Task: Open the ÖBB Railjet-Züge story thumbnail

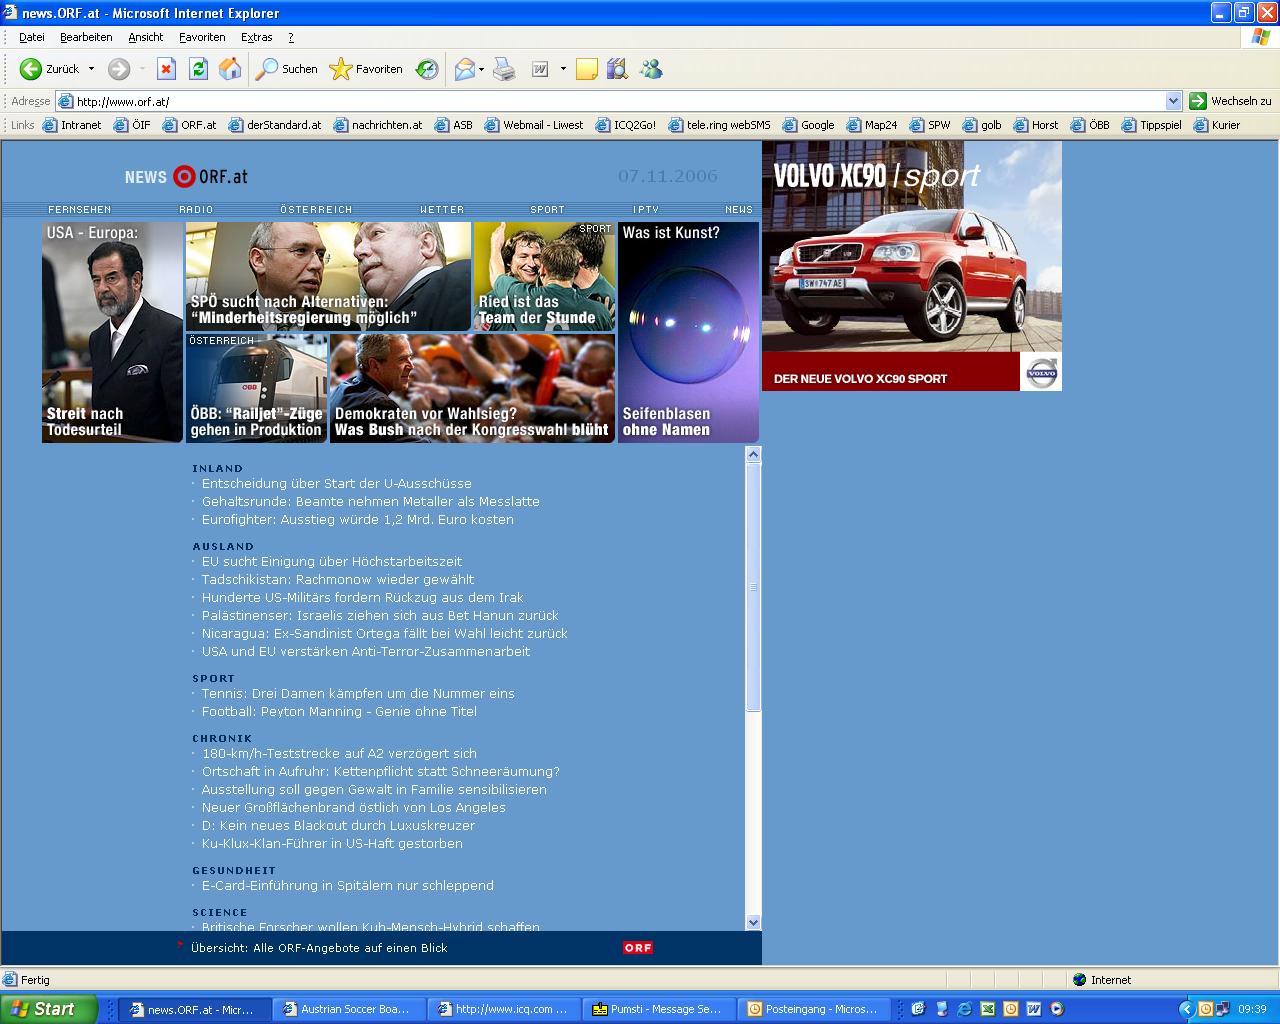Action: click(256, 388)
